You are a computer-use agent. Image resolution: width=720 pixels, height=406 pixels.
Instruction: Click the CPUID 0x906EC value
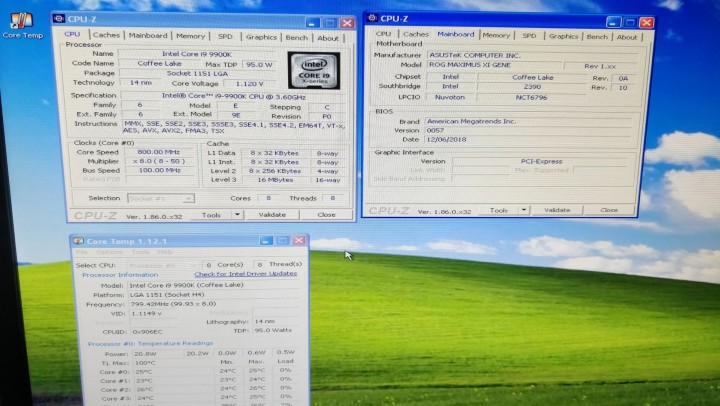tap(147, 331)
